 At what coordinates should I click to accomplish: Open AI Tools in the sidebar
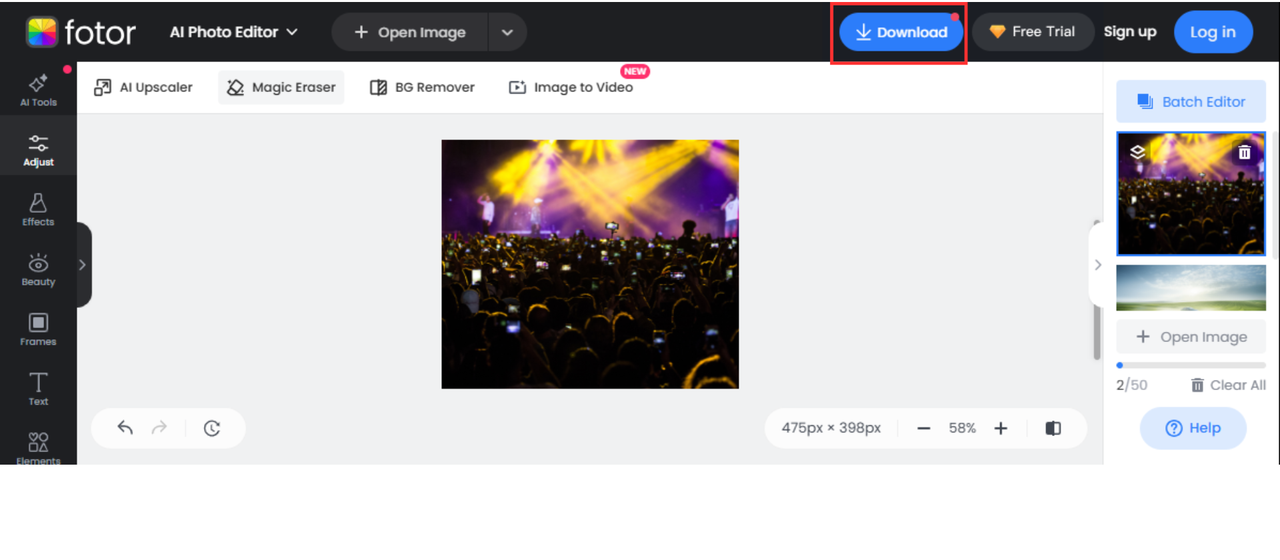[x=38, y=89]
